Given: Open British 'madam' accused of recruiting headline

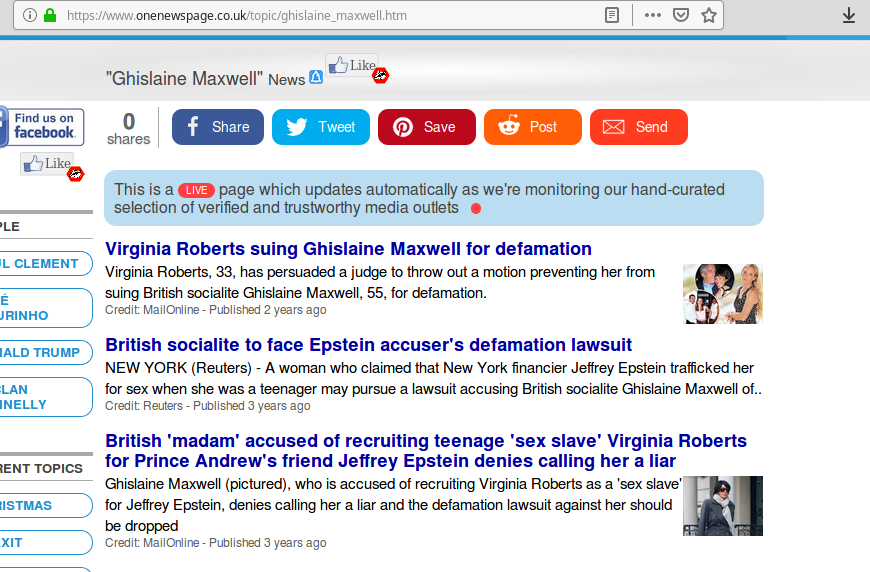Looking at the screenshot, I should (426, 450).
